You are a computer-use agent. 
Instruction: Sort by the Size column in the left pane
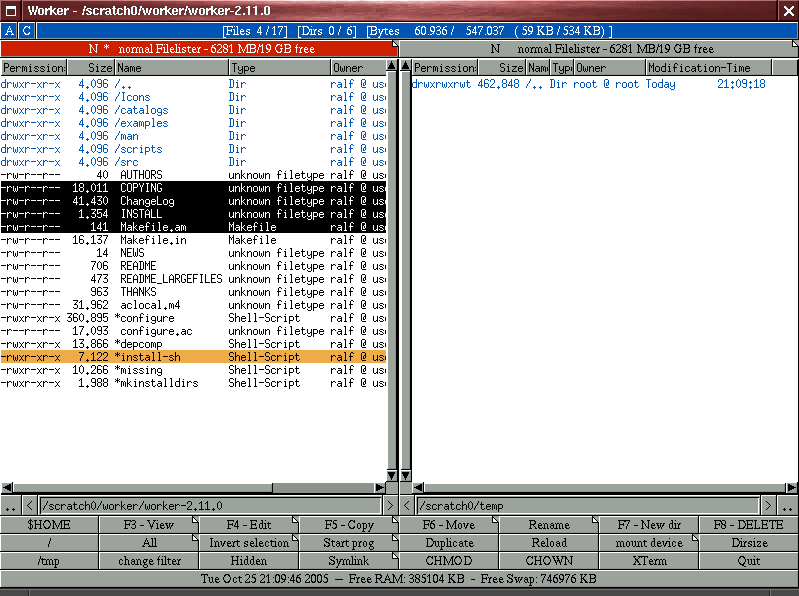point(90,68)
